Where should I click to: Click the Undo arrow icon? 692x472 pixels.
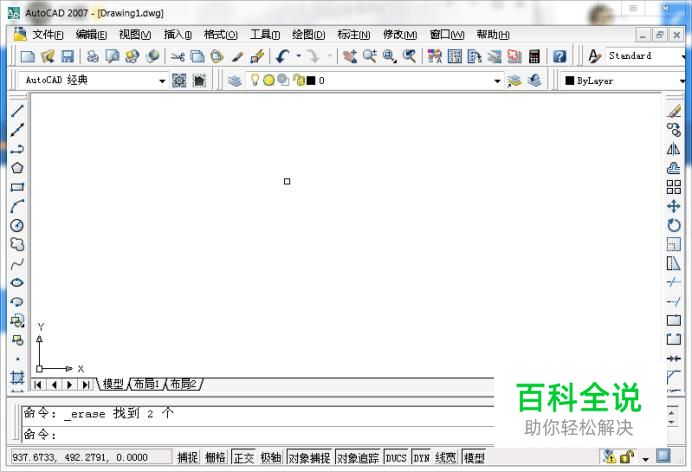[x=282, y=56]
